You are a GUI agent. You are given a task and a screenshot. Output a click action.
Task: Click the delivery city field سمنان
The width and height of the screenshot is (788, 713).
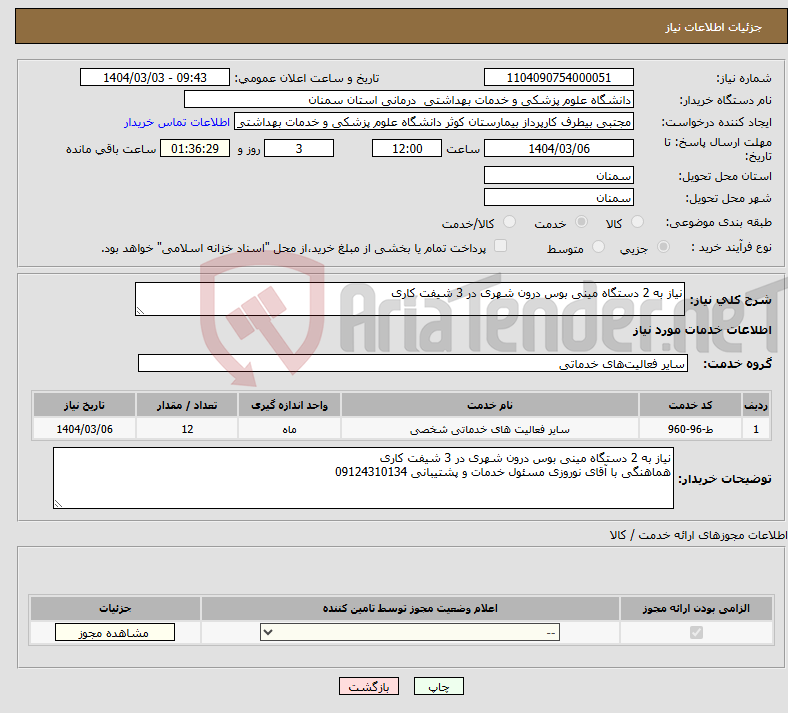pos(558,197)
